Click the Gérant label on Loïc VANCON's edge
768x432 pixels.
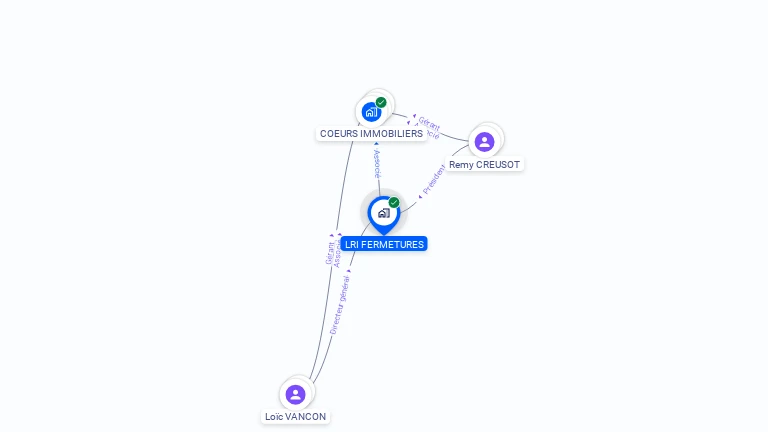coord(330,253)
